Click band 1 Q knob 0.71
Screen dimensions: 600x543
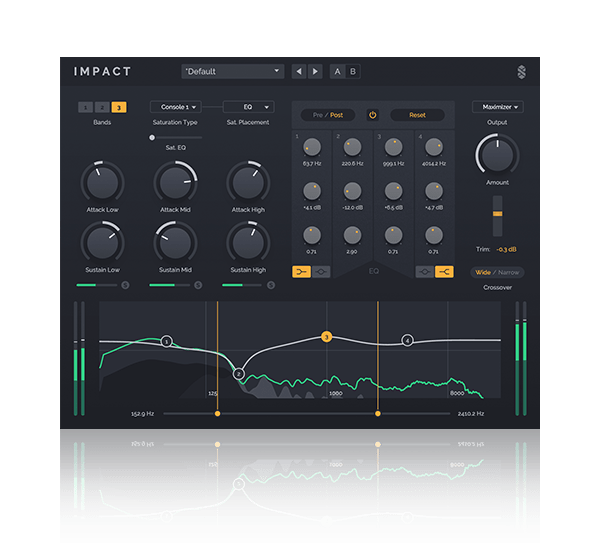[312, 235]
